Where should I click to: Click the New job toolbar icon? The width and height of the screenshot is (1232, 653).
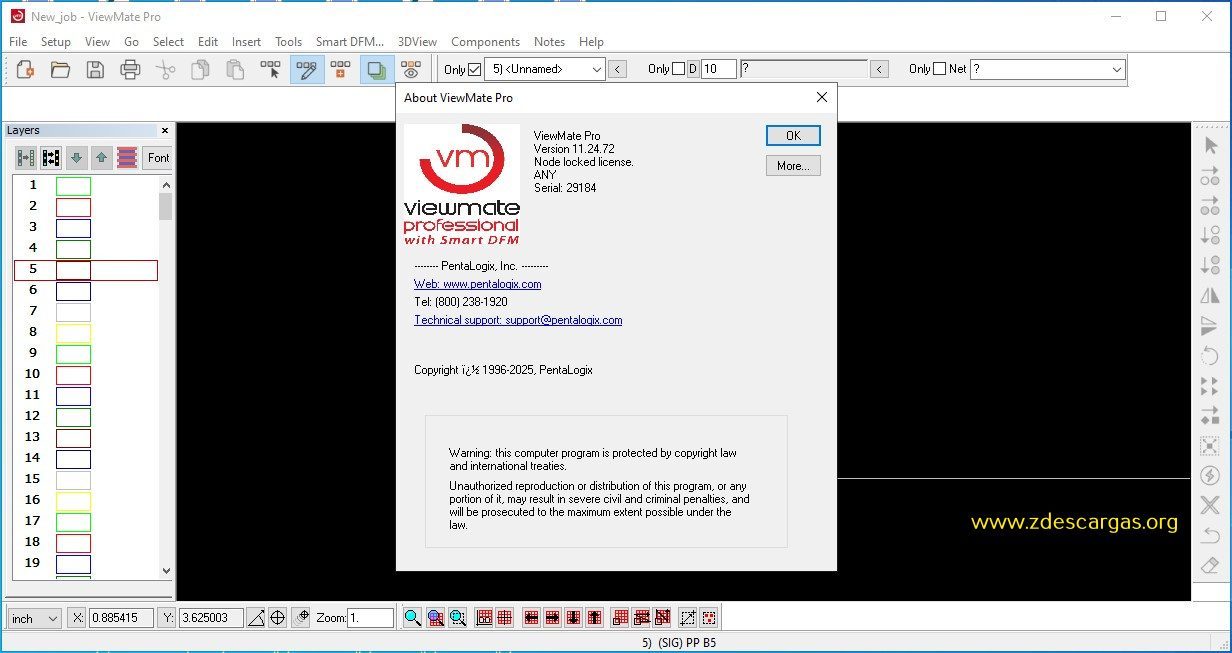click(x=26, y=69)
